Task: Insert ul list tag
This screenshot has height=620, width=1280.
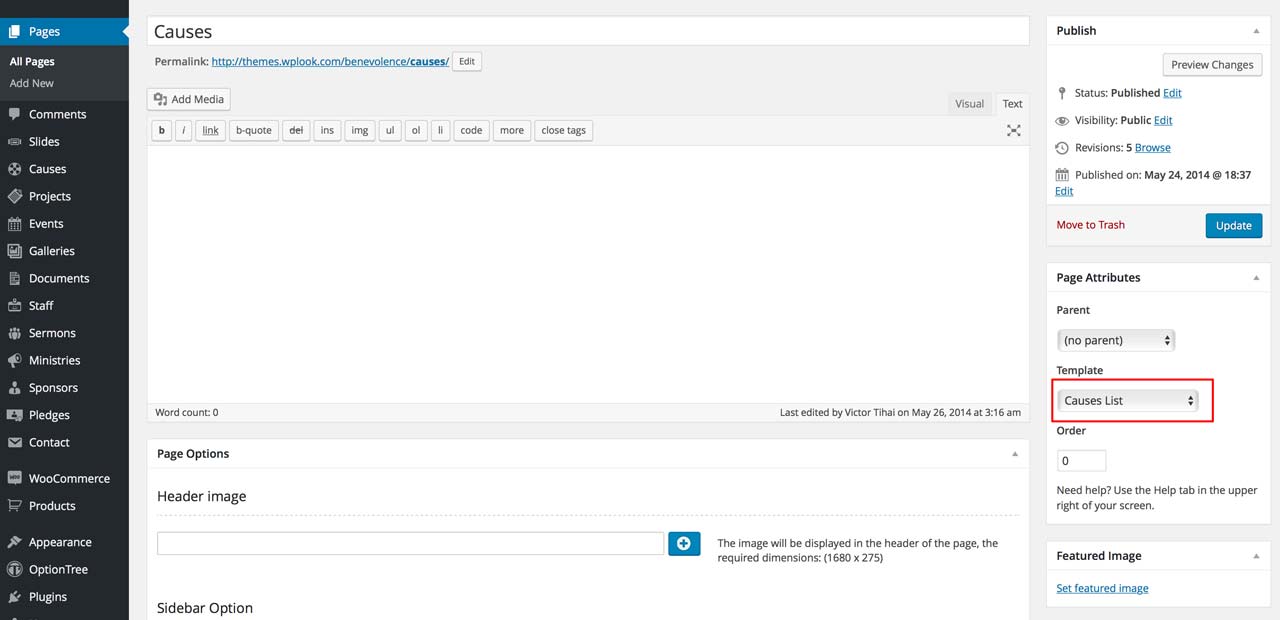Action: 390,130
